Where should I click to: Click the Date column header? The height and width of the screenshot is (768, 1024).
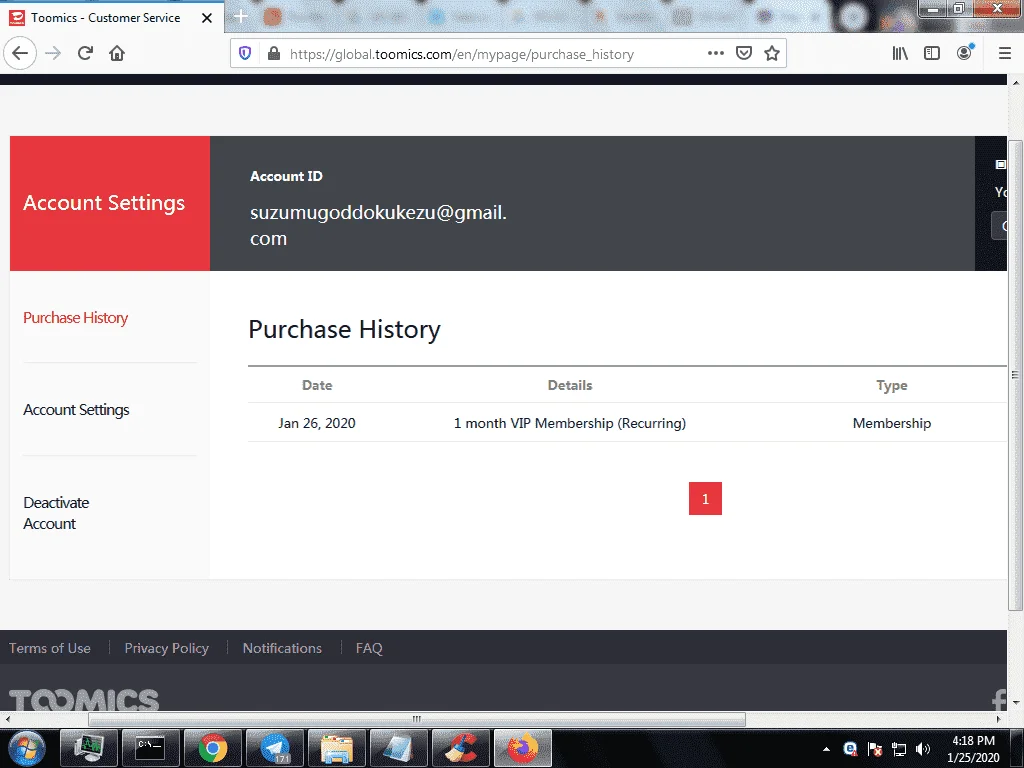click(x=317, y=385)
